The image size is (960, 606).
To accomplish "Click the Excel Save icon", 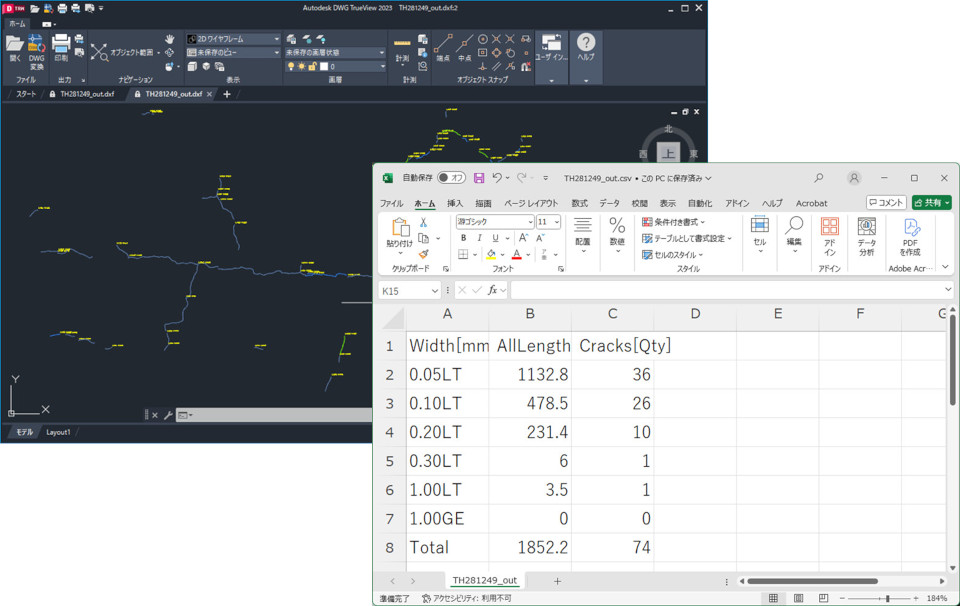I will tap(479, 178).
